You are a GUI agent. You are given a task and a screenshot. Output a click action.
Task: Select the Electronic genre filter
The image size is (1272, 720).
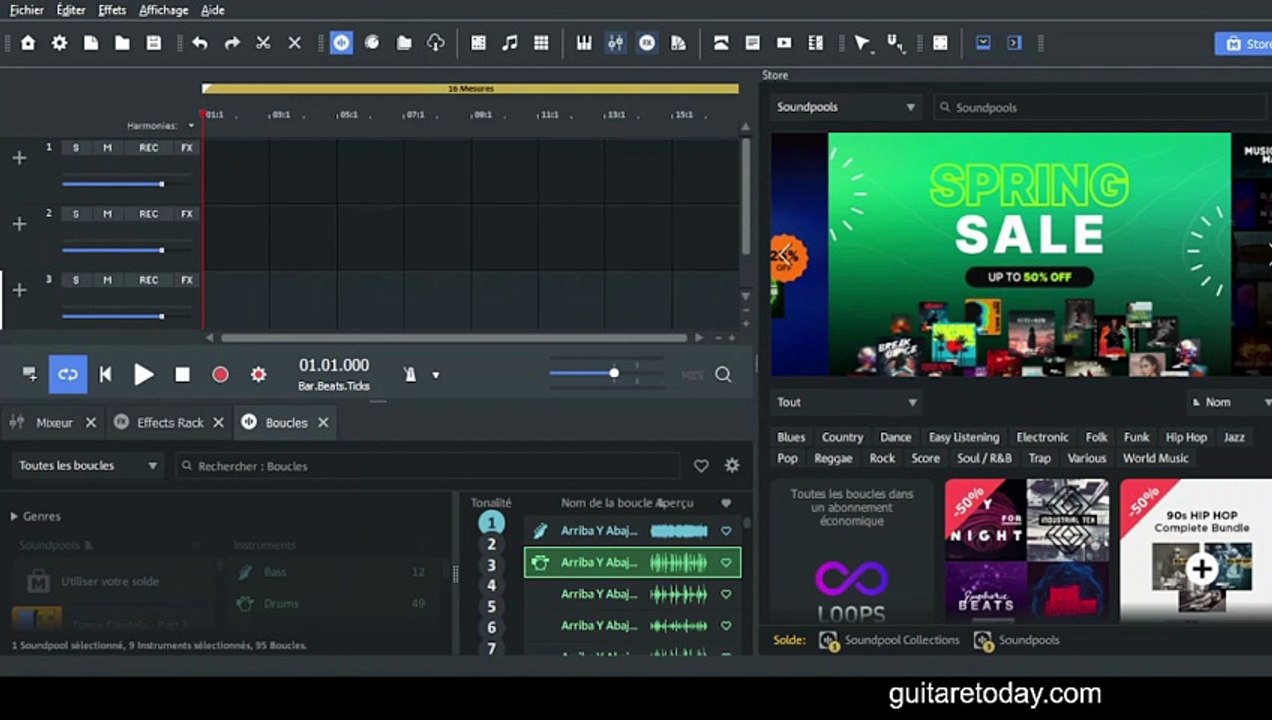click(1042, 437)
